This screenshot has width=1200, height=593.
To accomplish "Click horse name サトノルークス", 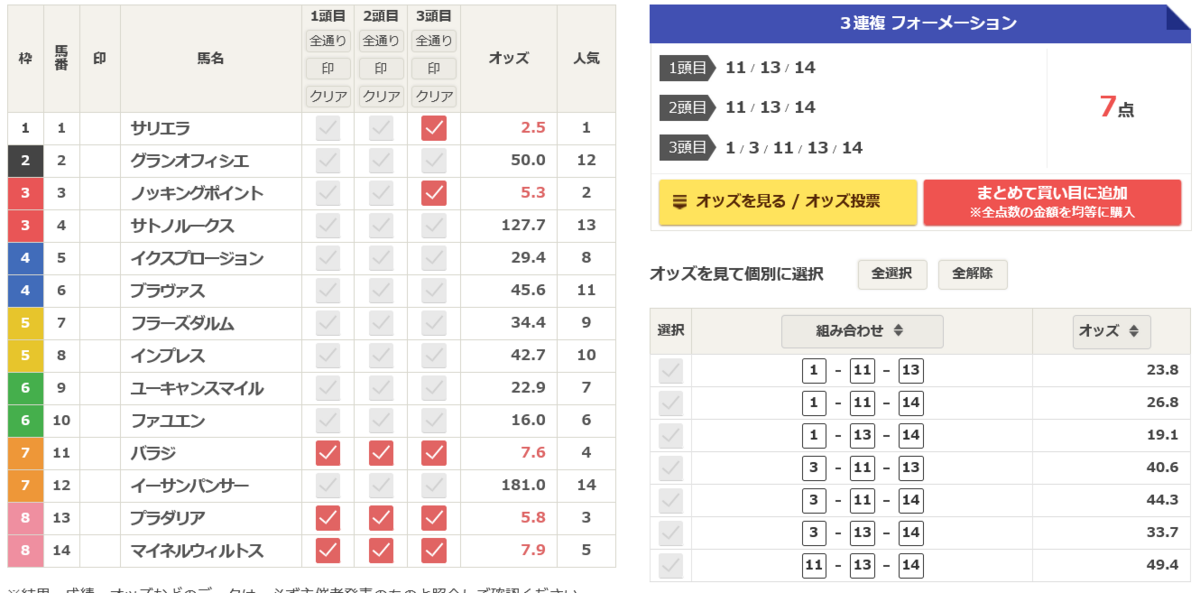I will point(183,225).
